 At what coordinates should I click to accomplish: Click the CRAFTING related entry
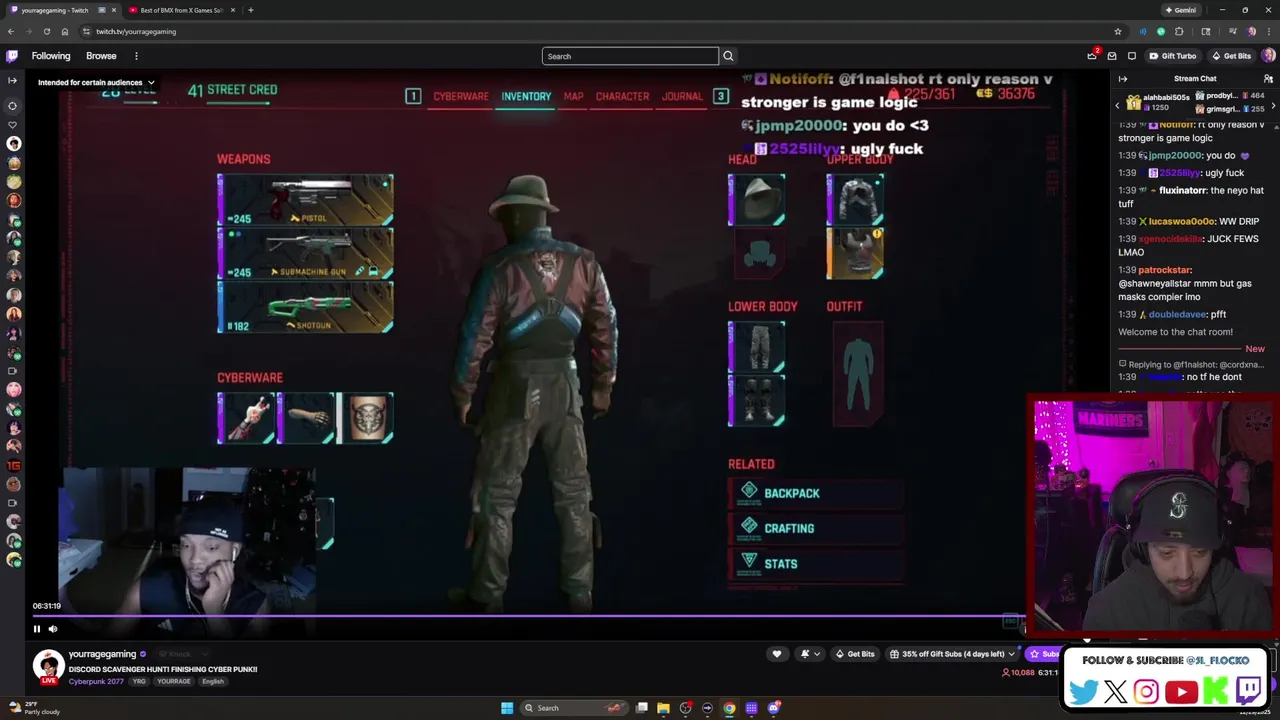tap(815, 528)
